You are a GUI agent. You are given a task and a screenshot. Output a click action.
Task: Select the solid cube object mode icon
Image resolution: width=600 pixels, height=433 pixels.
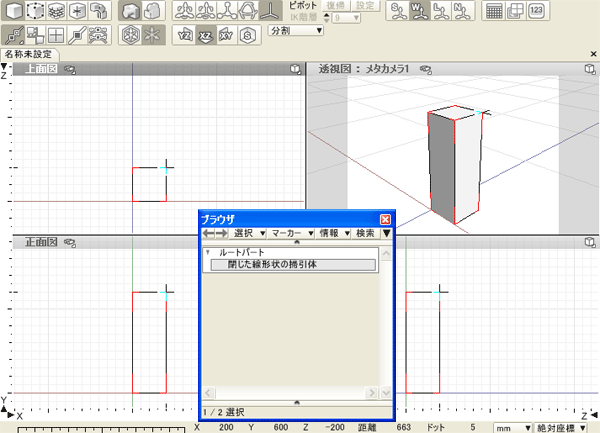click(x=14, y=10)
